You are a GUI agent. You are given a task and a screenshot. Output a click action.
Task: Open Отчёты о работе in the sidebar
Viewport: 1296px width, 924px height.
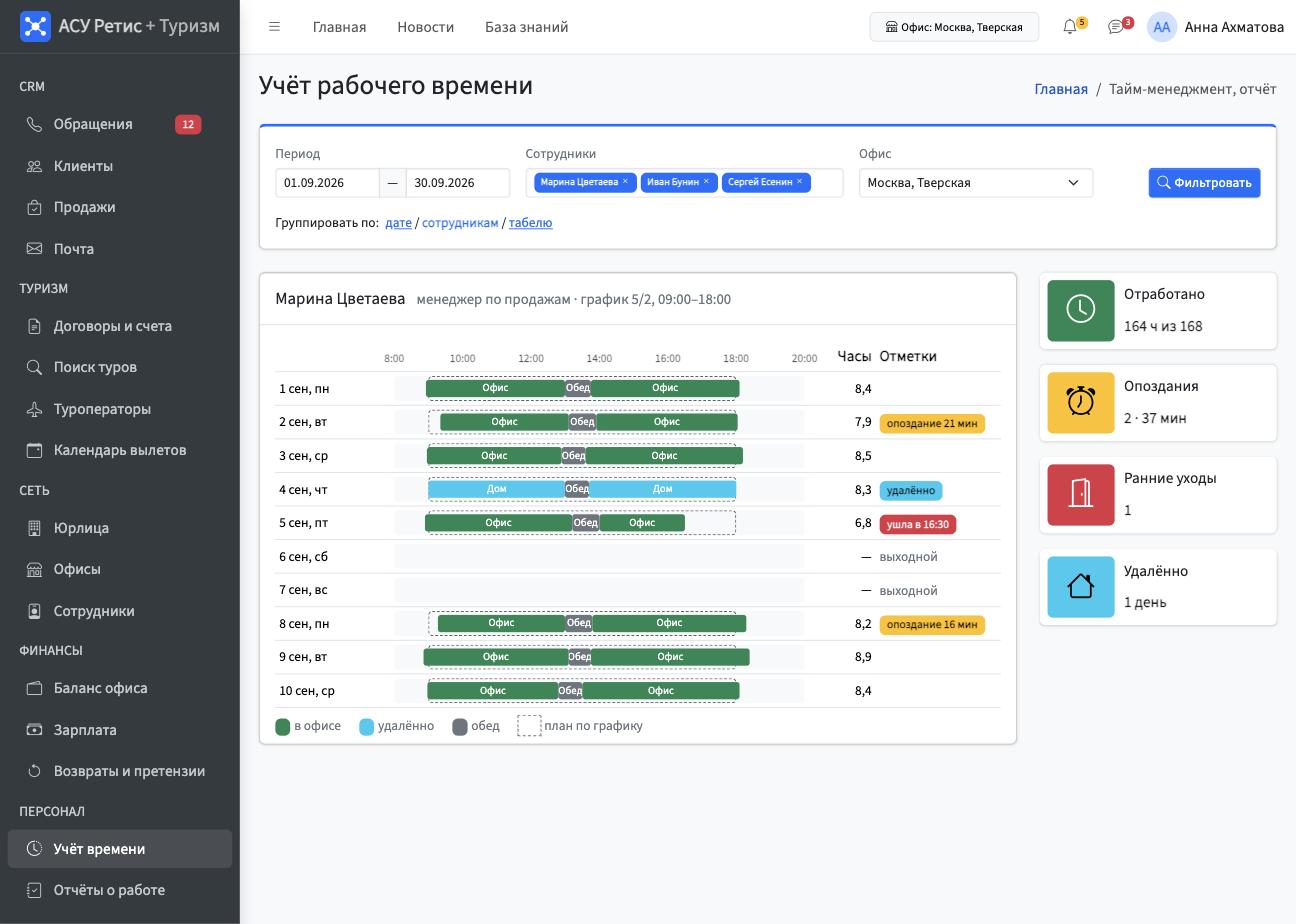pyautogui.click(x=120, y=890)
